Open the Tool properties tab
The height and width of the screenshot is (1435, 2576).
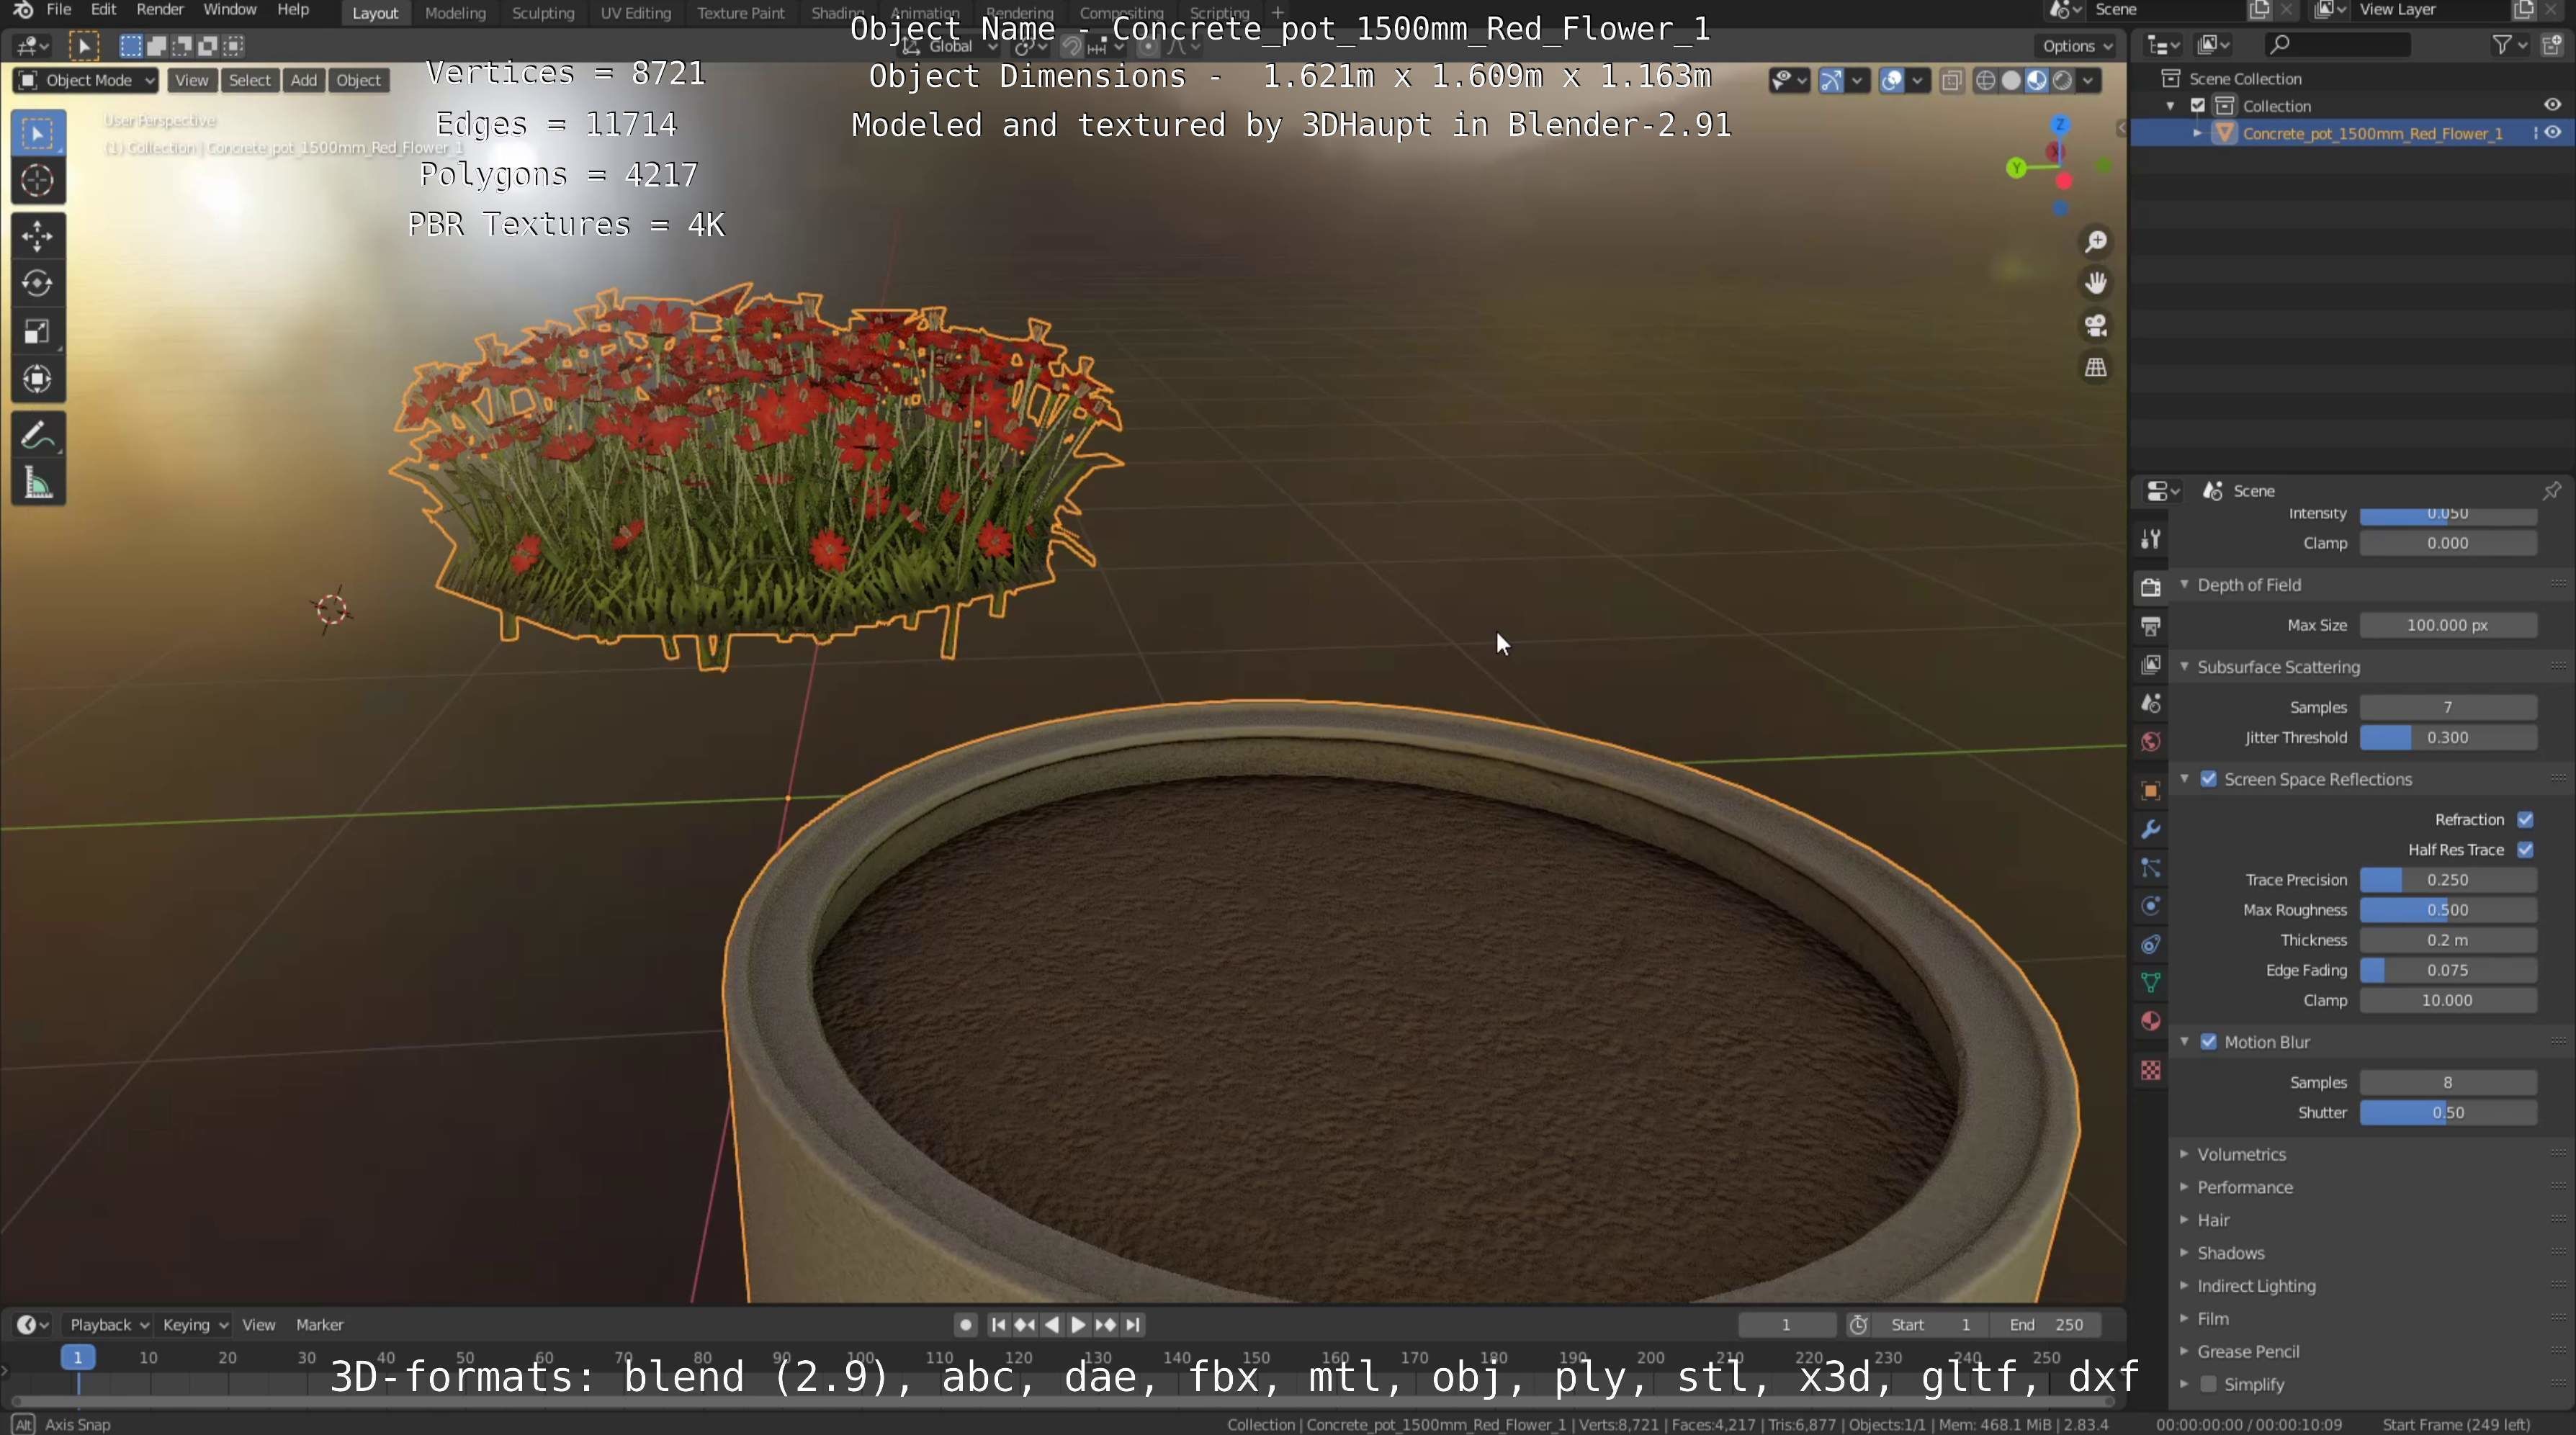(x=2150, y=539)
